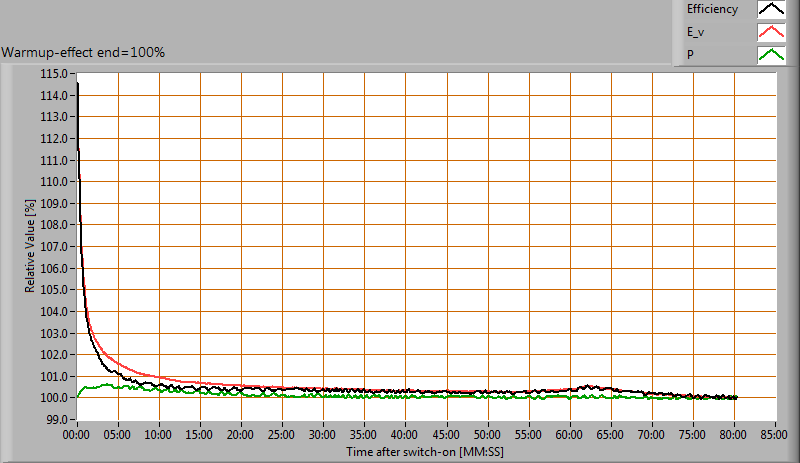Edit the 85:00 X-axis end value
The height and width of the screenshot is (463, 800).
coord(774,435)
